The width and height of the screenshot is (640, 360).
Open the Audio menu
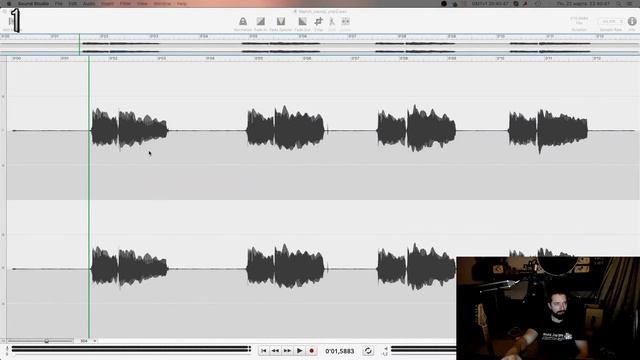(89, 3)
